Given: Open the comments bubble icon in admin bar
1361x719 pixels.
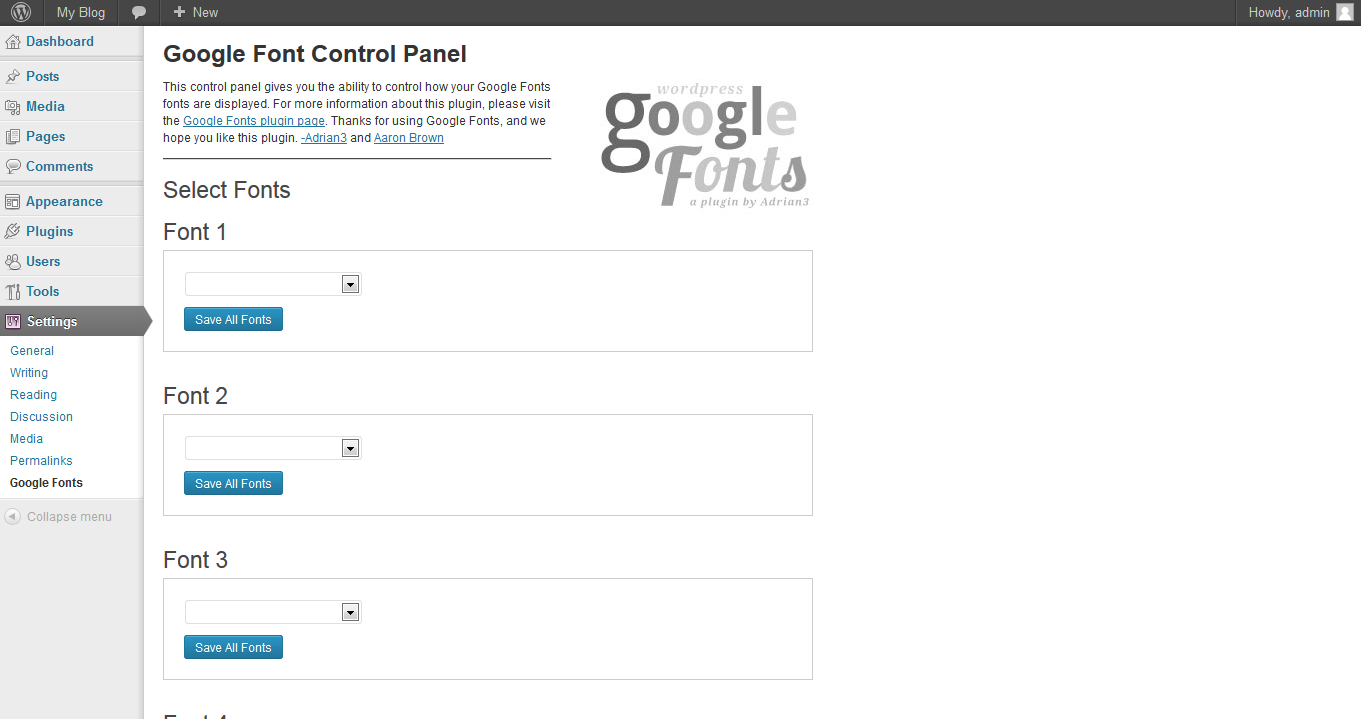Looking at the screenshot, I should 139,12.
